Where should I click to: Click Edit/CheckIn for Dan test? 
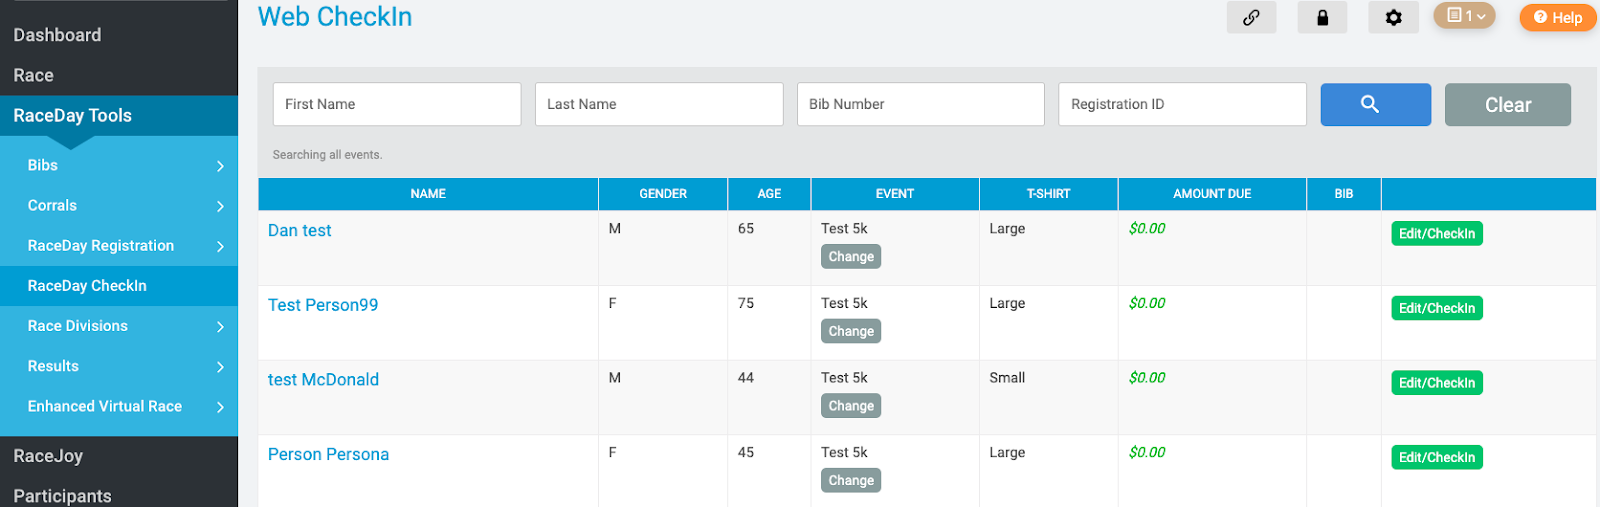(x=1437, y=233)
